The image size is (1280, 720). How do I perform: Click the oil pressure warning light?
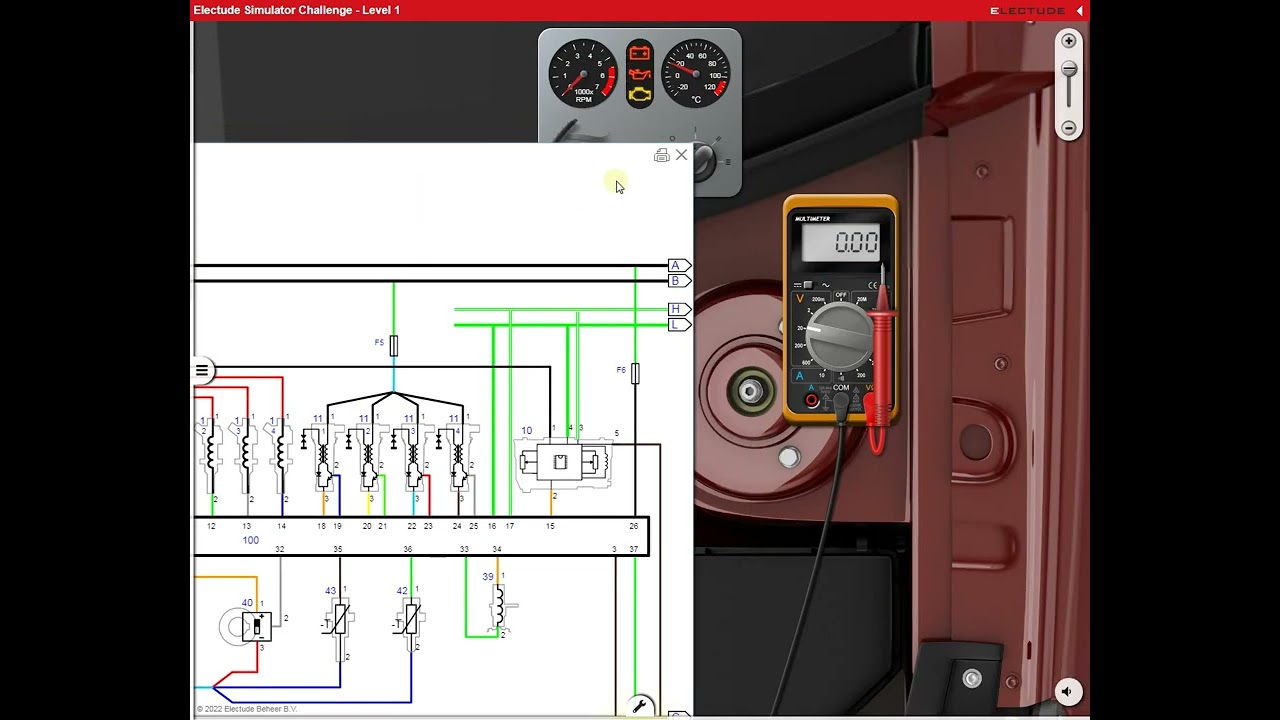tap(639, 74)
